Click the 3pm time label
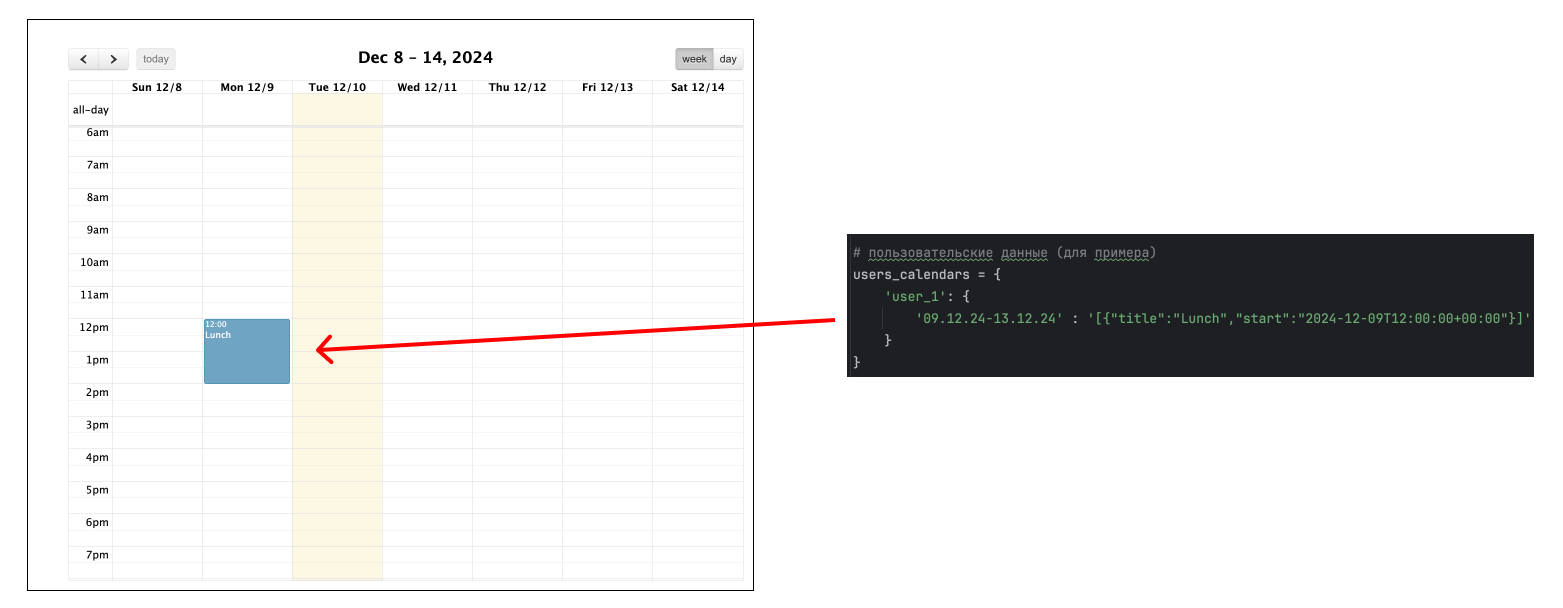 coord(97,425)
